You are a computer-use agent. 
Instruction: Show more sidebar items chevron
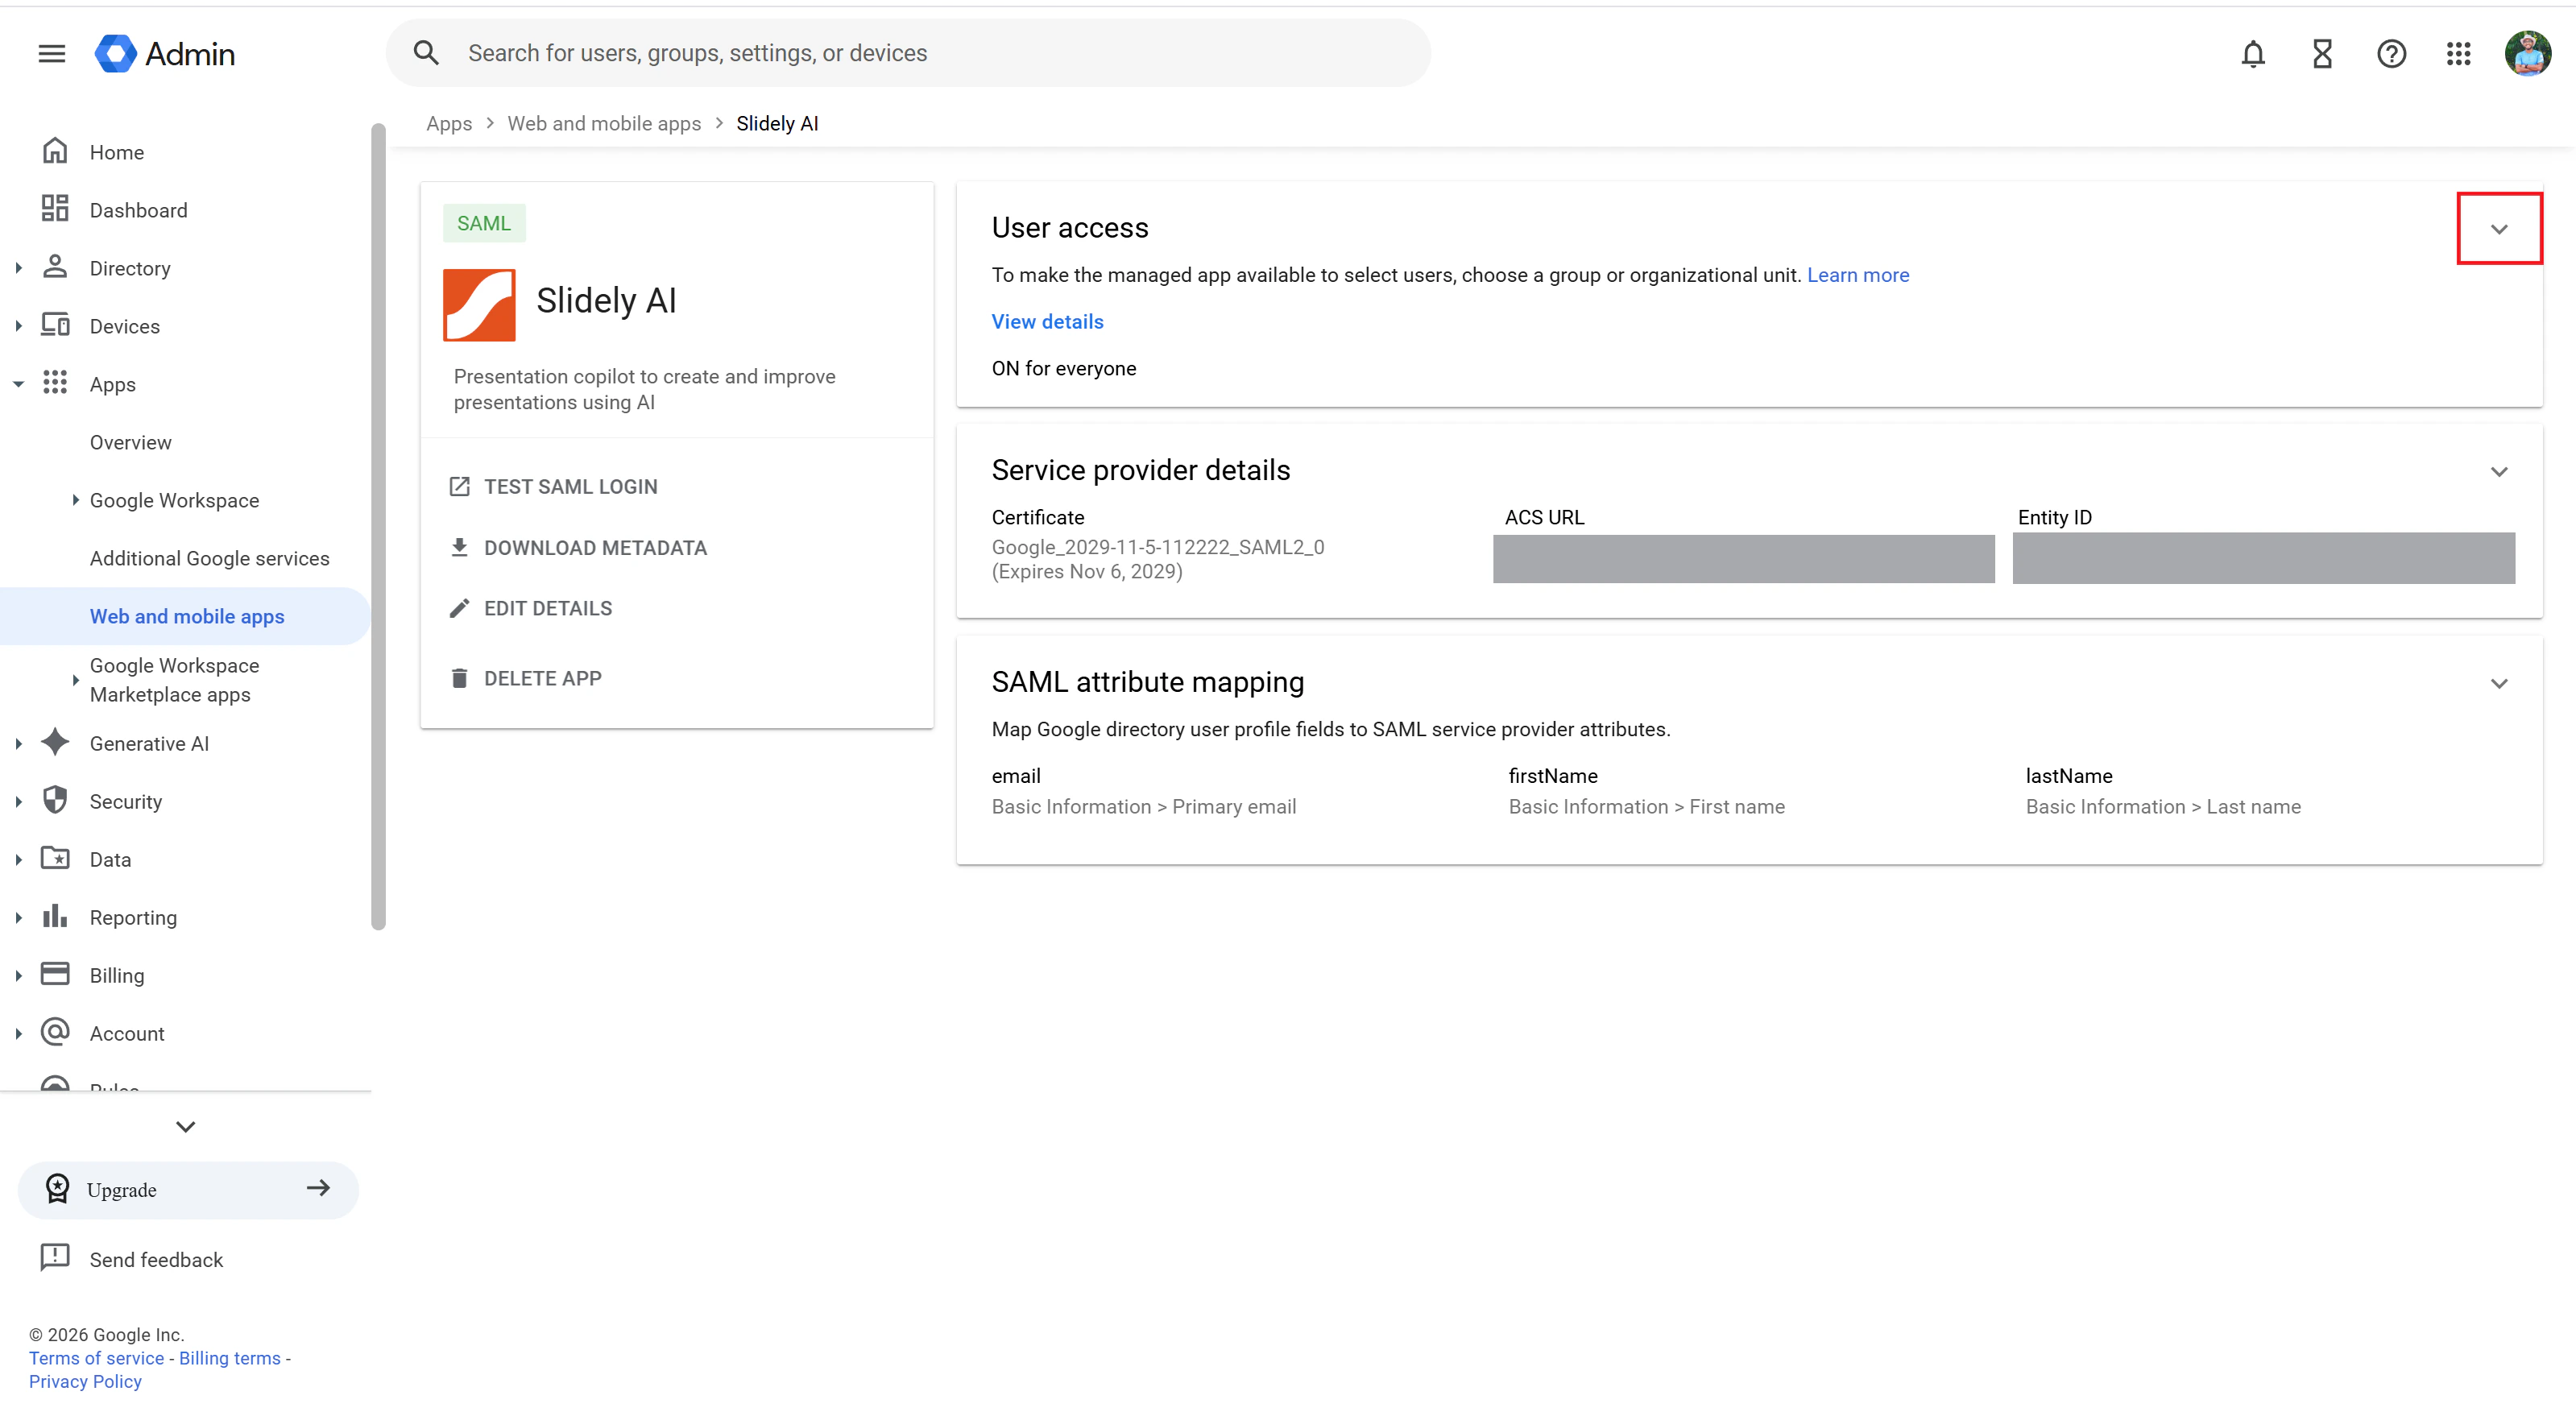(x=186, y=1127)
